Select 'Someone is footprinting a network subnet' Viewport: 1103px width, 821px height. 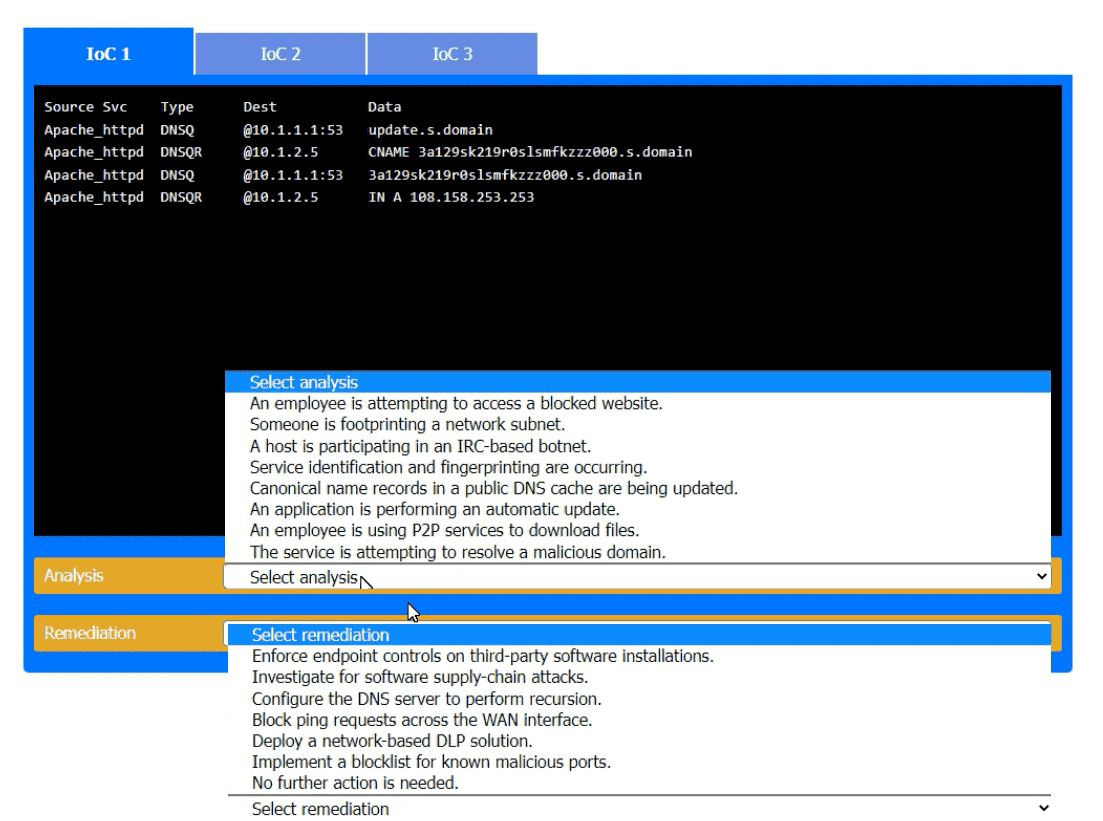[407, 425]
